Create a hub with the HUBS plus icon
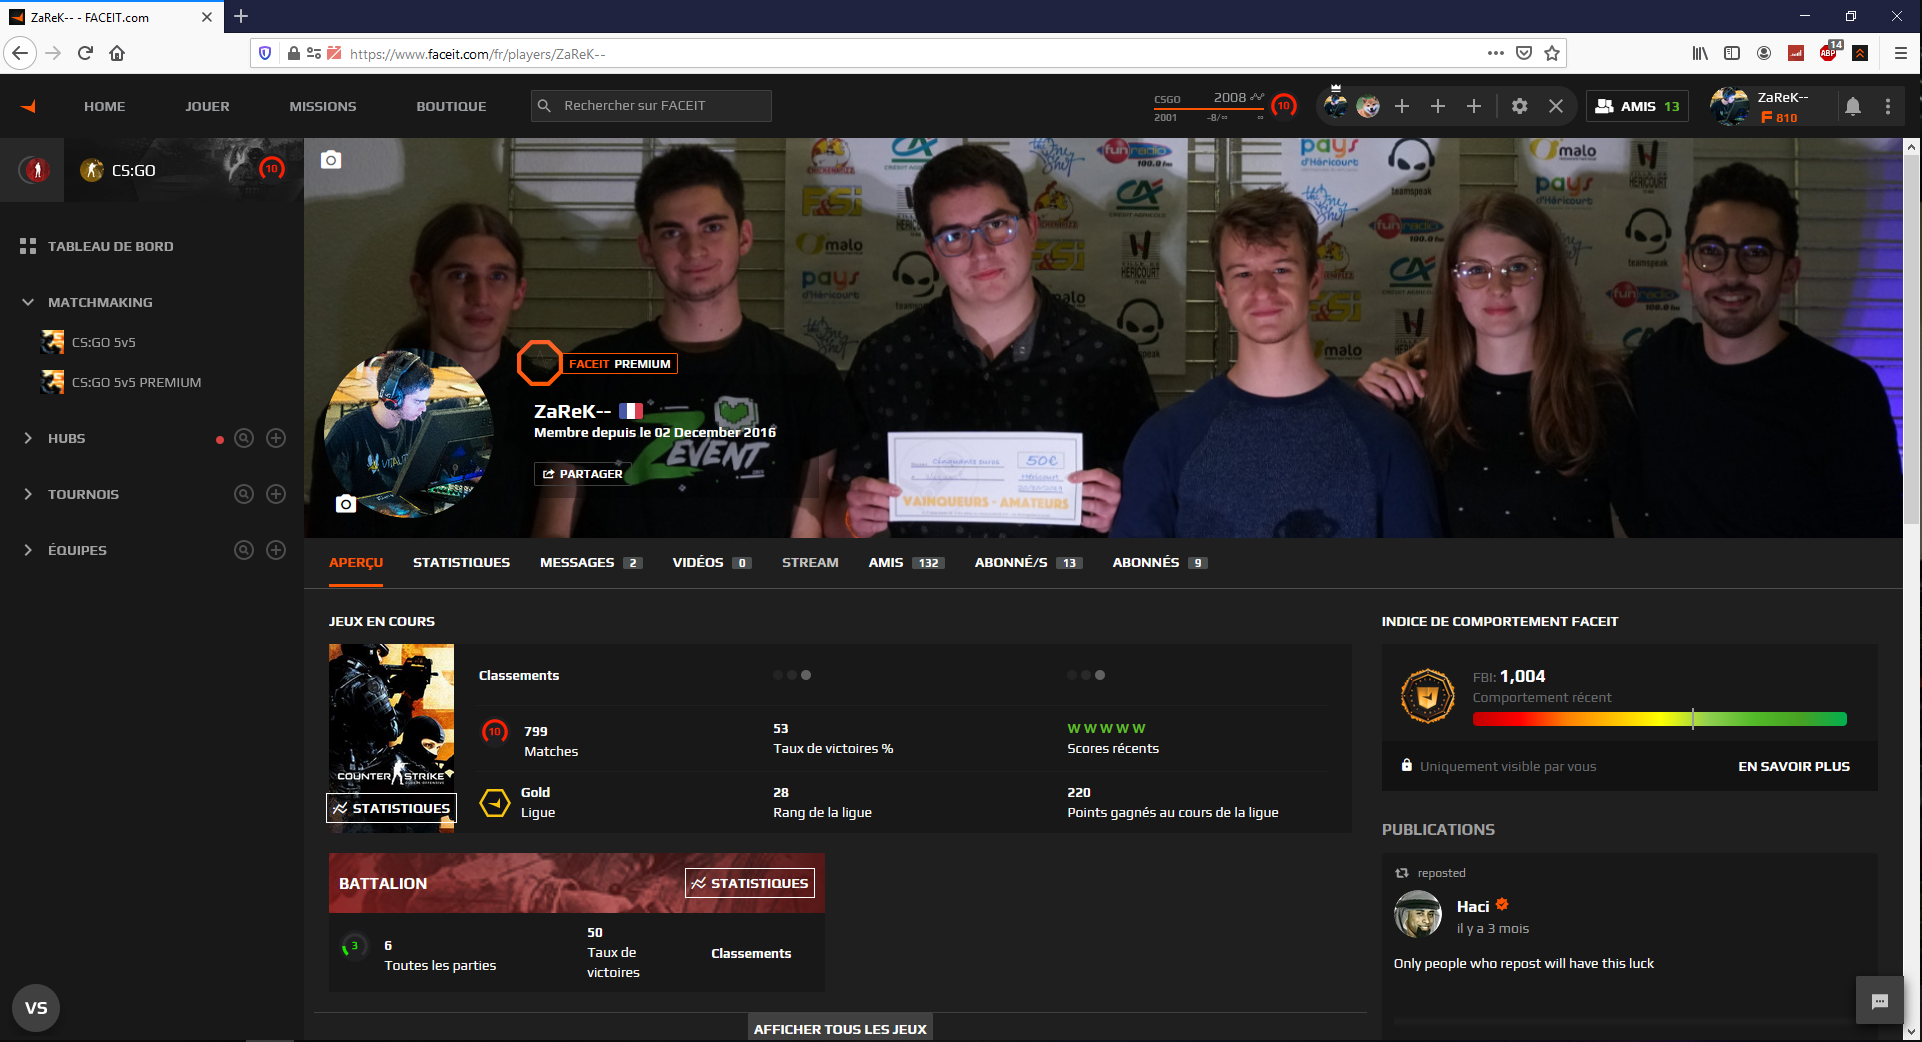 pos(276,438)
